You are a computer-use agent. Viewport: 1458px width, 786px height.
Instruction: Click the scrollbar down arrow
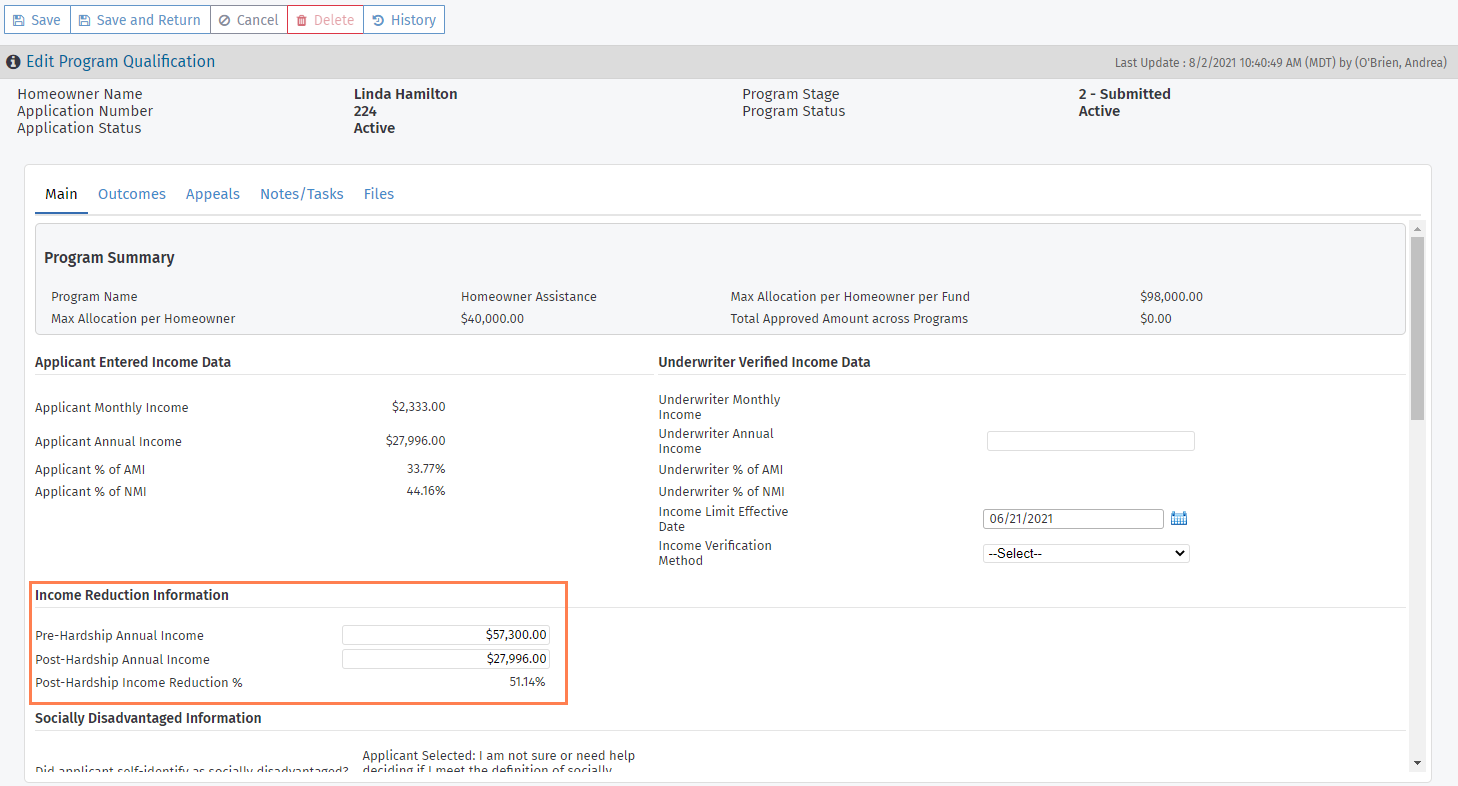1417,763
